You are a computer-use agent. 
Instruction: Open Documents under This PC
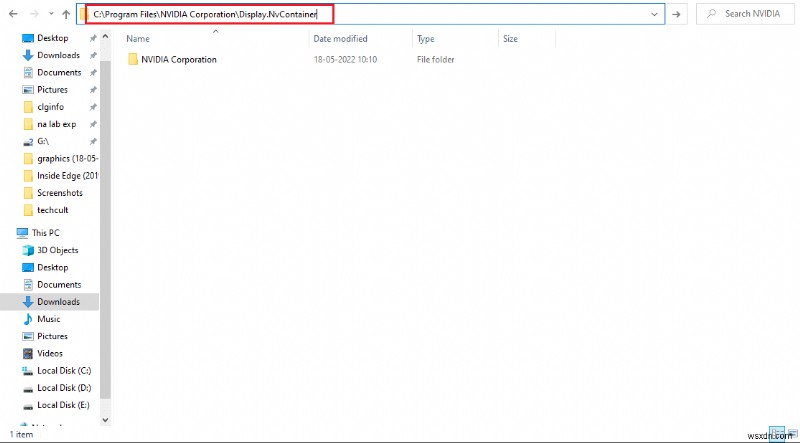[59, 285]
